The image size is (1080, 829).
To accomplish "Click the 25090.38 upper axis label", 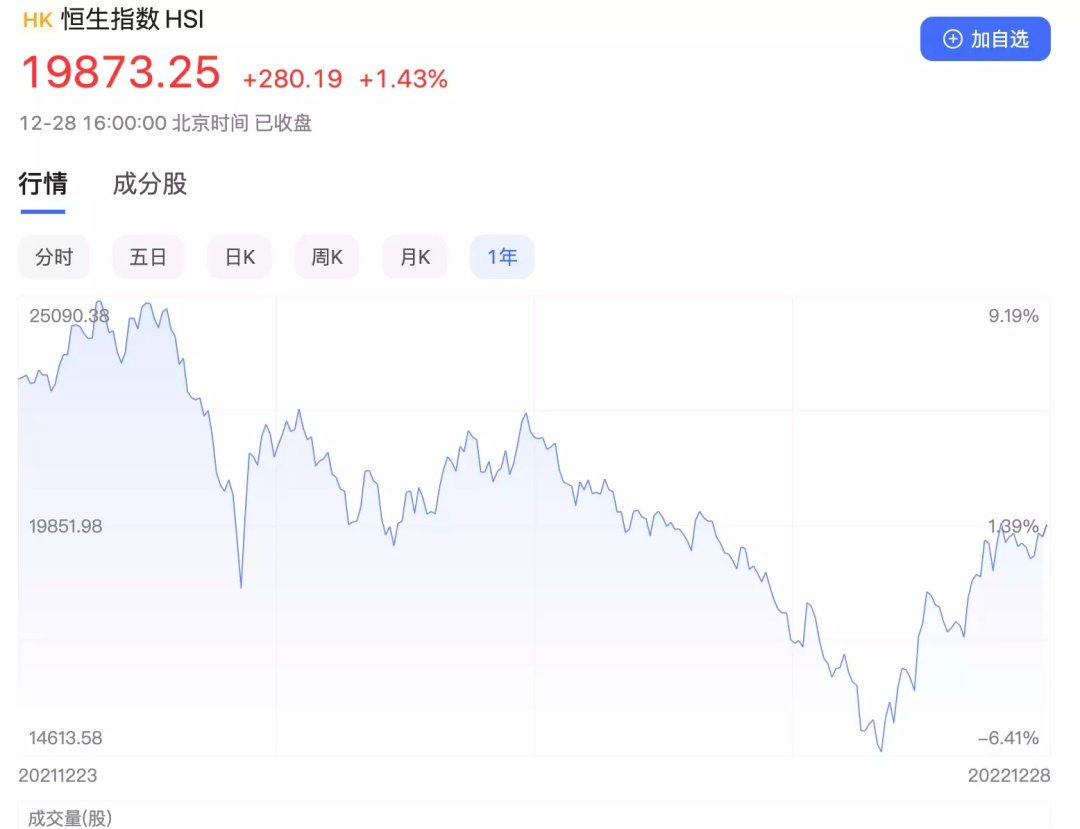I will 69,316.
